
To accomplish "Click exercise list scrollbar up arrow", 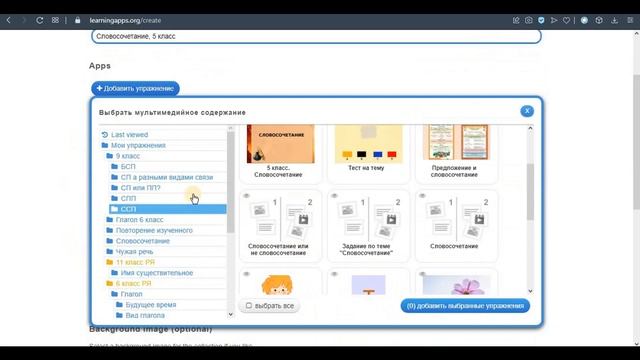I will click(x=530, y=128).
